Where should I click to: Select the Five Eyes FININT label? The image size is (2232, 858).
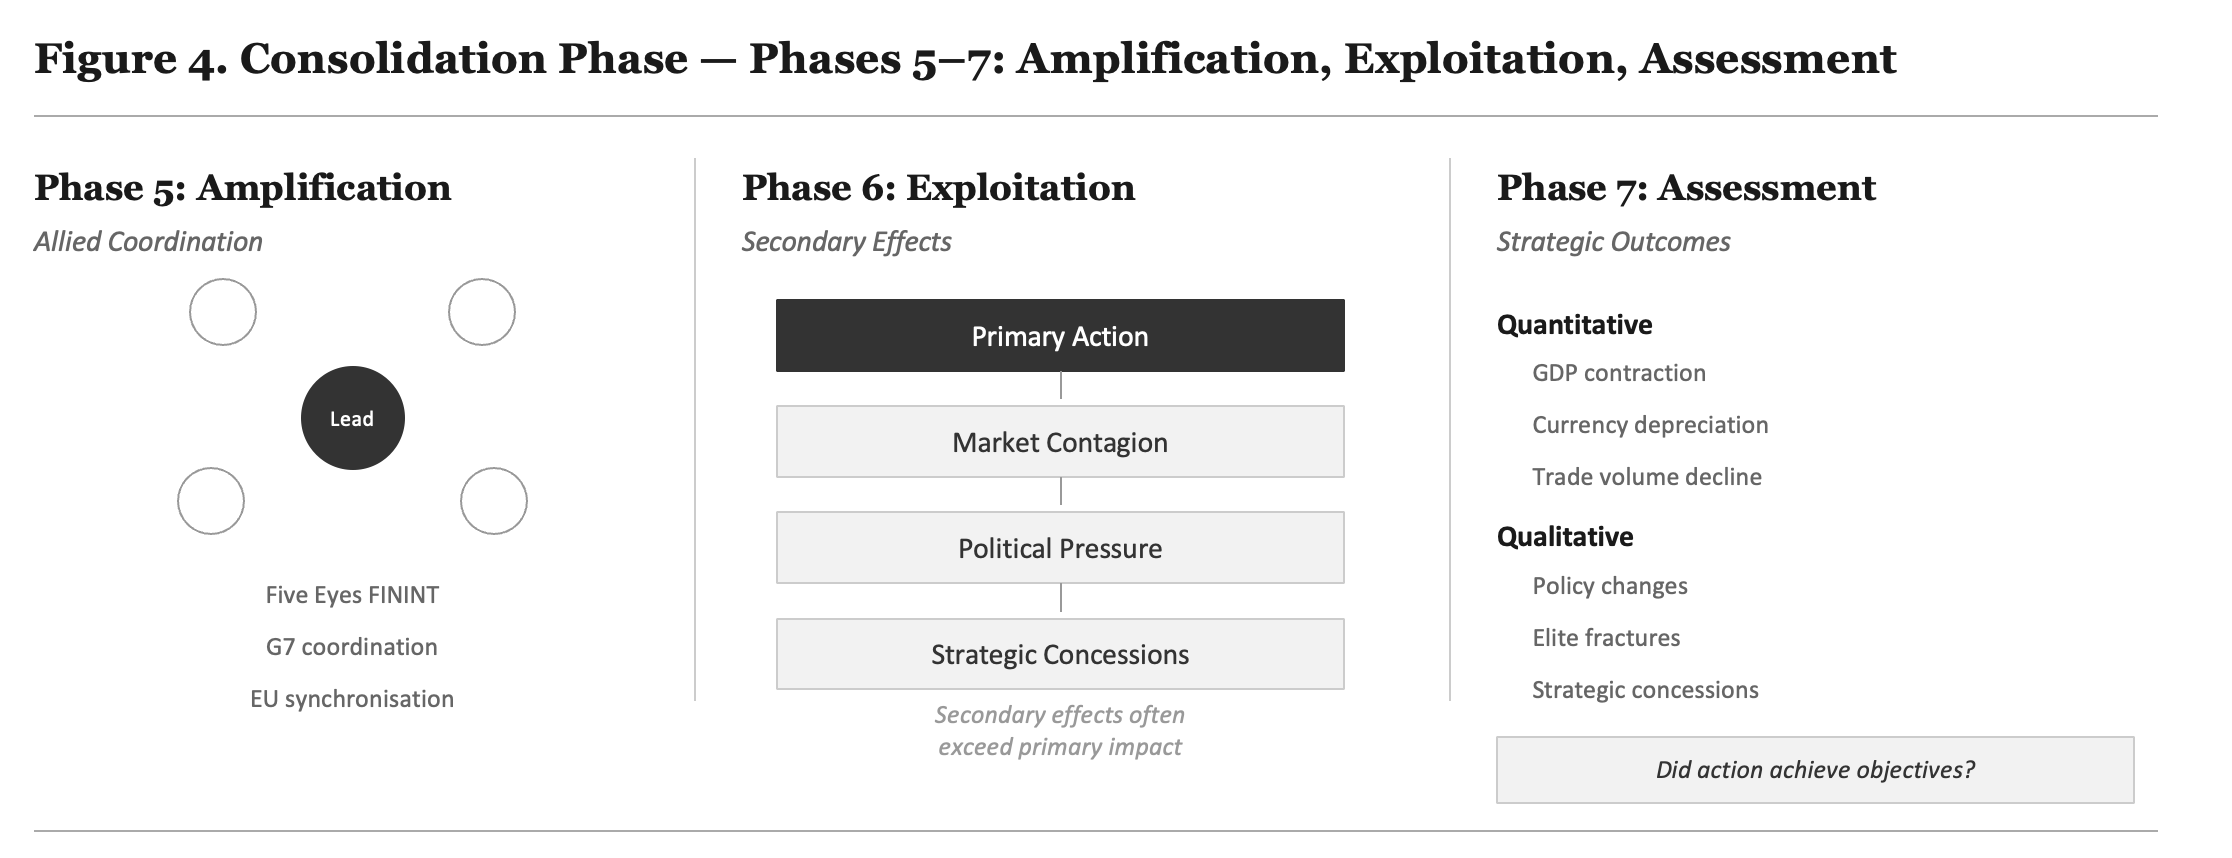(352, 595)
